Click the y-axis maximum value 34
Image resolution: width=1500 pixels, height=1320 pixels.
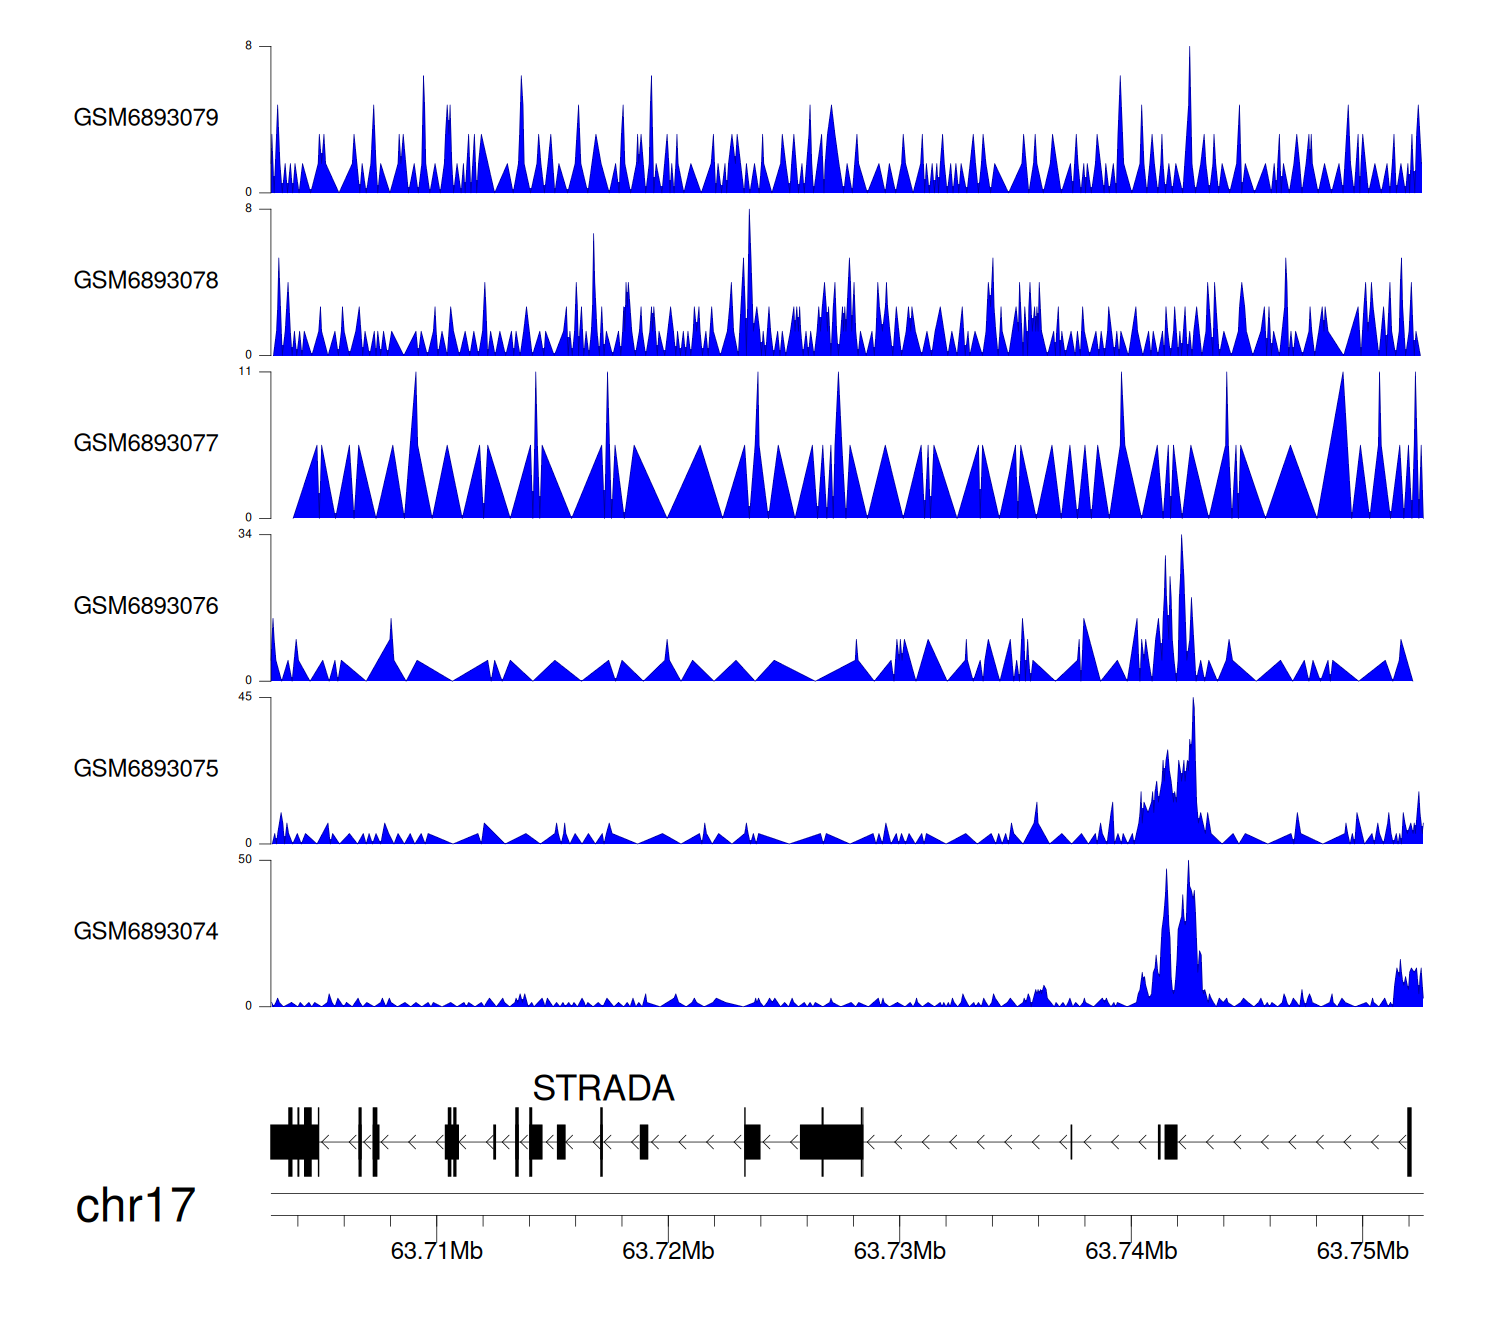245,534
